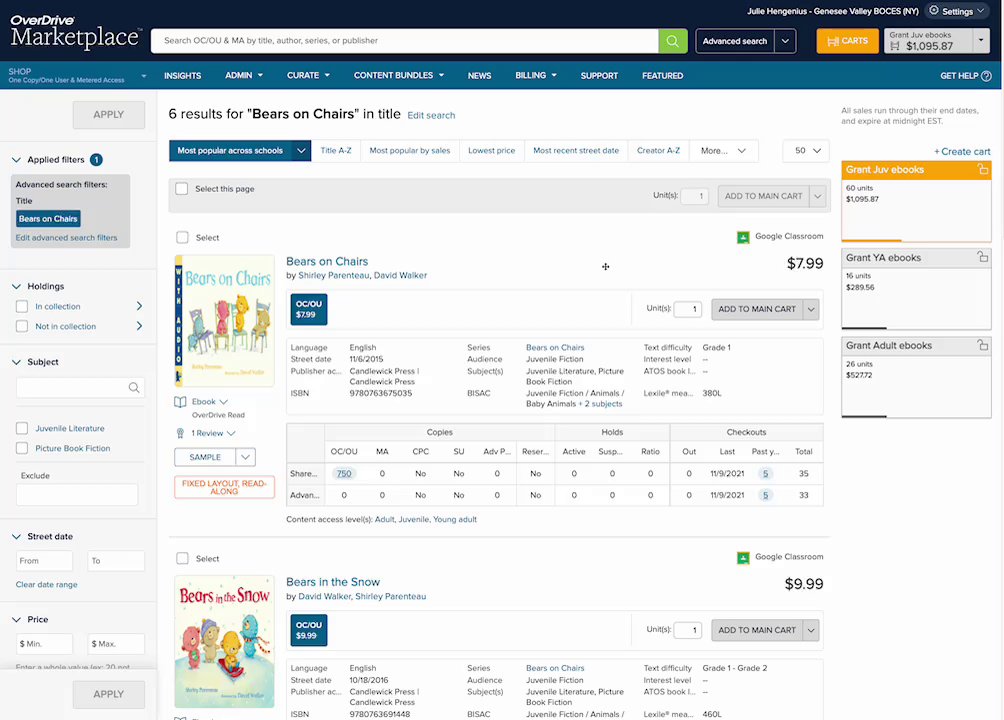Open the orange CARTS button
The width and height of the screenshot is (1004, 720).
[847, 41]
